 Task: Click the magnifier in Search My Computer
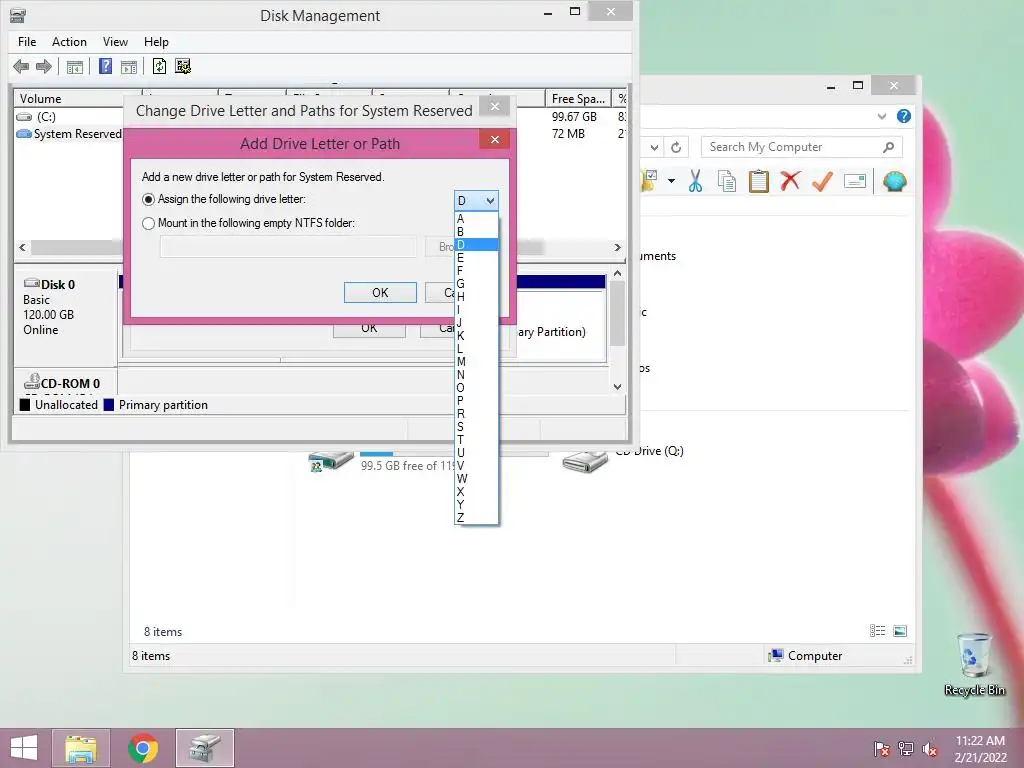click(888, 148)
